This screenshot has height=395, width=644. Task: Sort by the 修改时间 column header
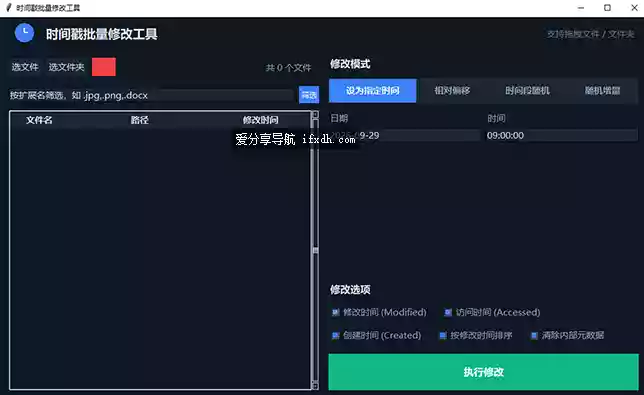point(260,120)
